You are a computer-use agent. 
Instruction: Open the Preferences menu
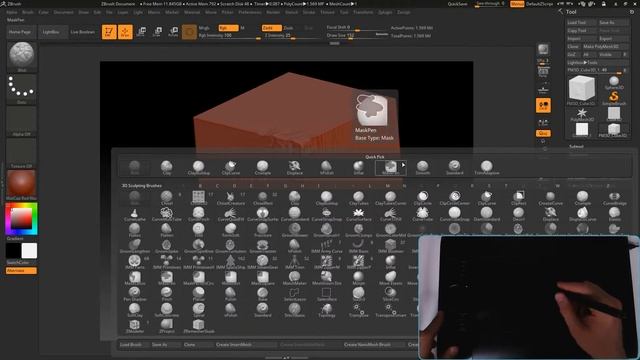point(250,12)
